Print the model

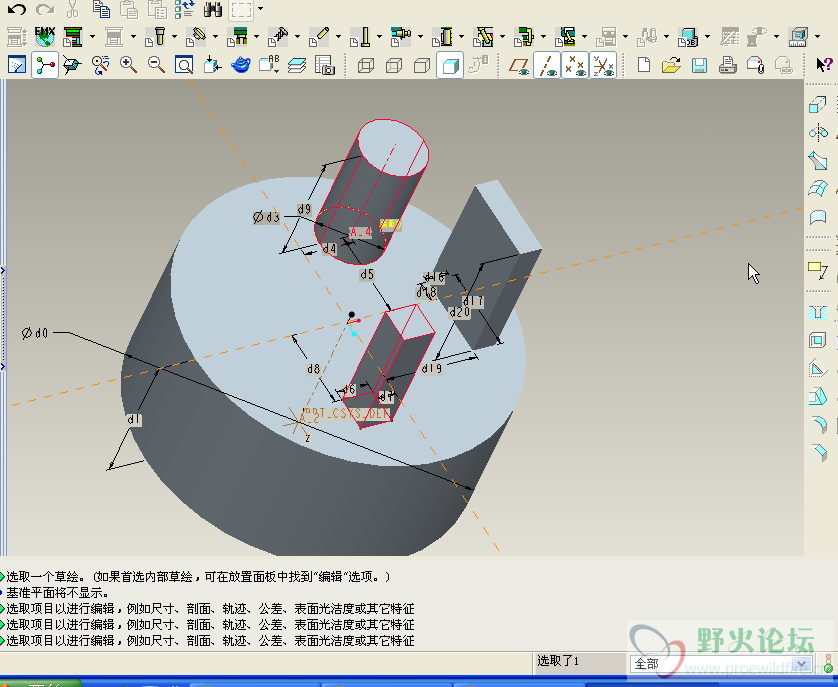coord(727,65)
